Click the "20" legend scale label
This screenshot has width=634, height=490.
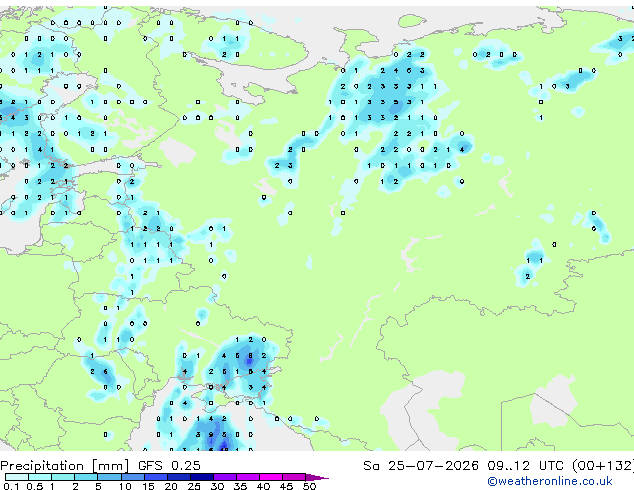tap(171, 486)
